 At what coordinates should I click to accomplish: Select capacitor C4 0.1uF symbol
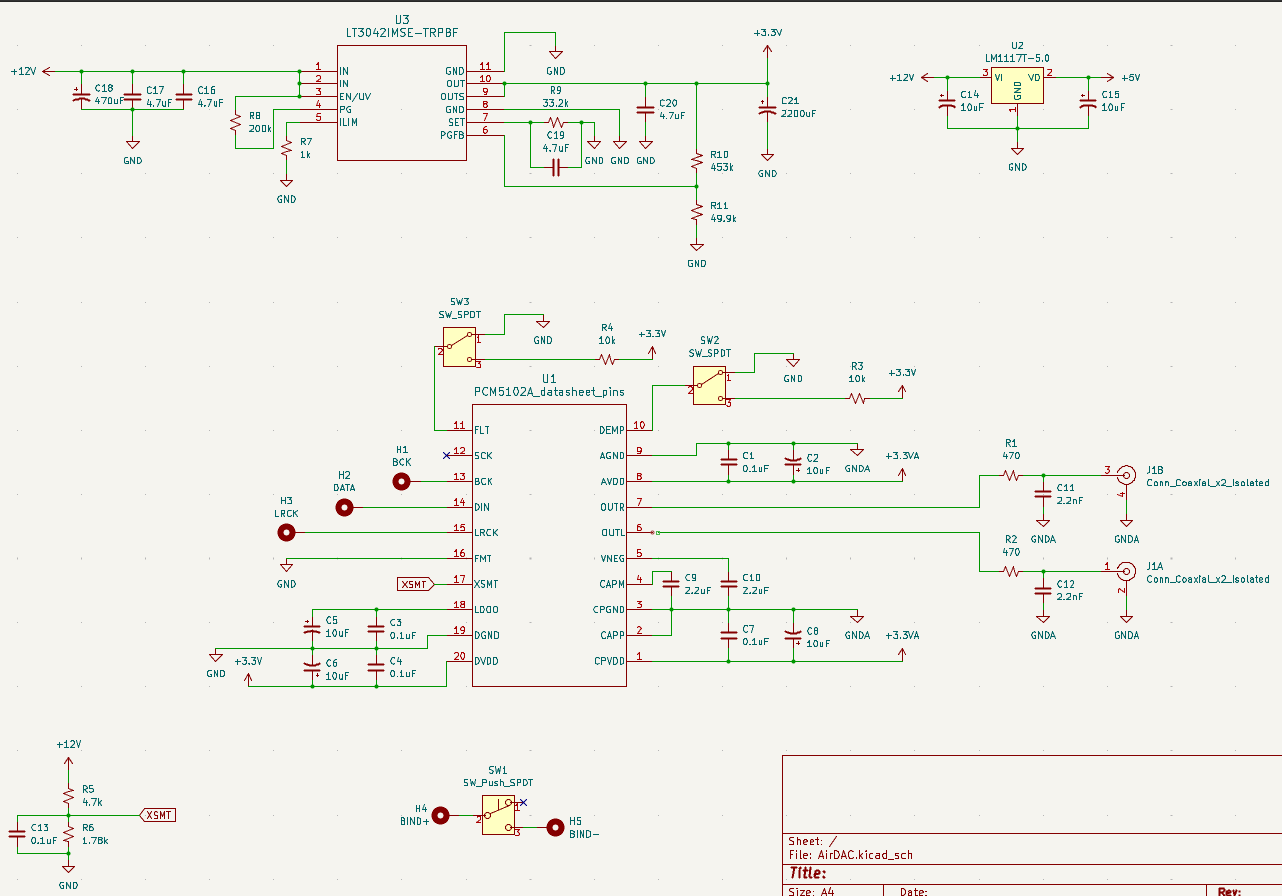click(376, 667)
